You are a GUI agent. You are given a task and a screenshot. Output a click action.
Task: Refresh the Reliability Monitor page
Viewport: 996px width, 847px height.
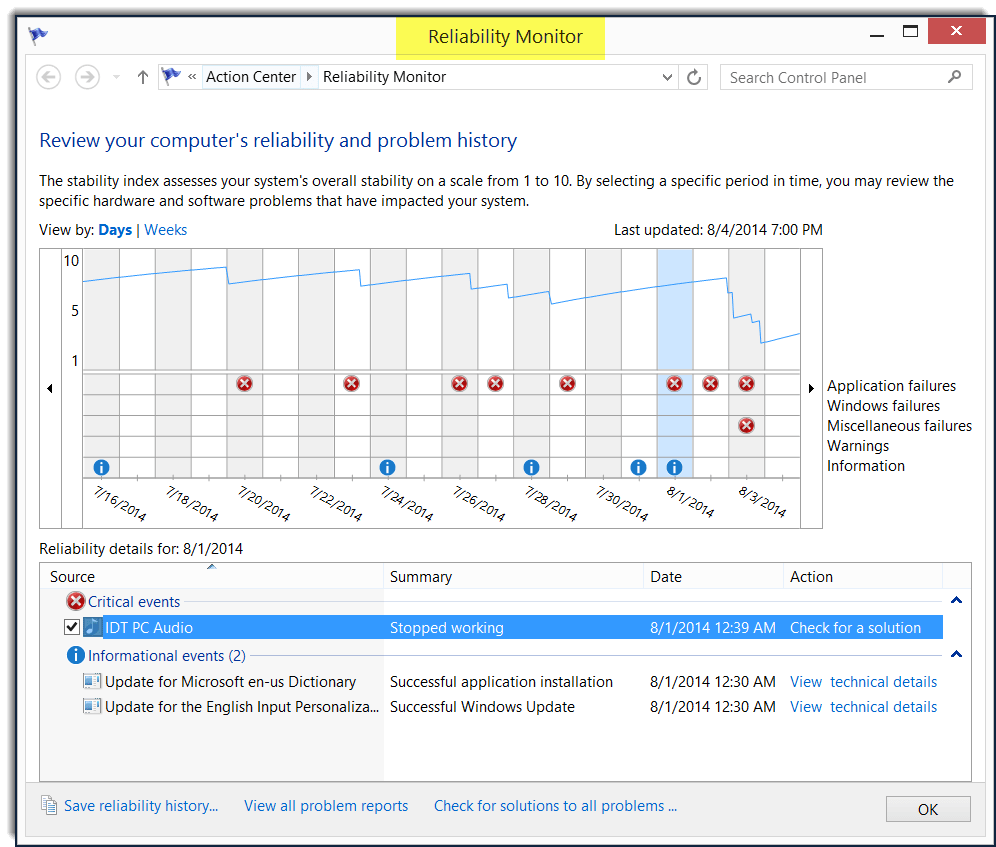[x=694, y=77]
